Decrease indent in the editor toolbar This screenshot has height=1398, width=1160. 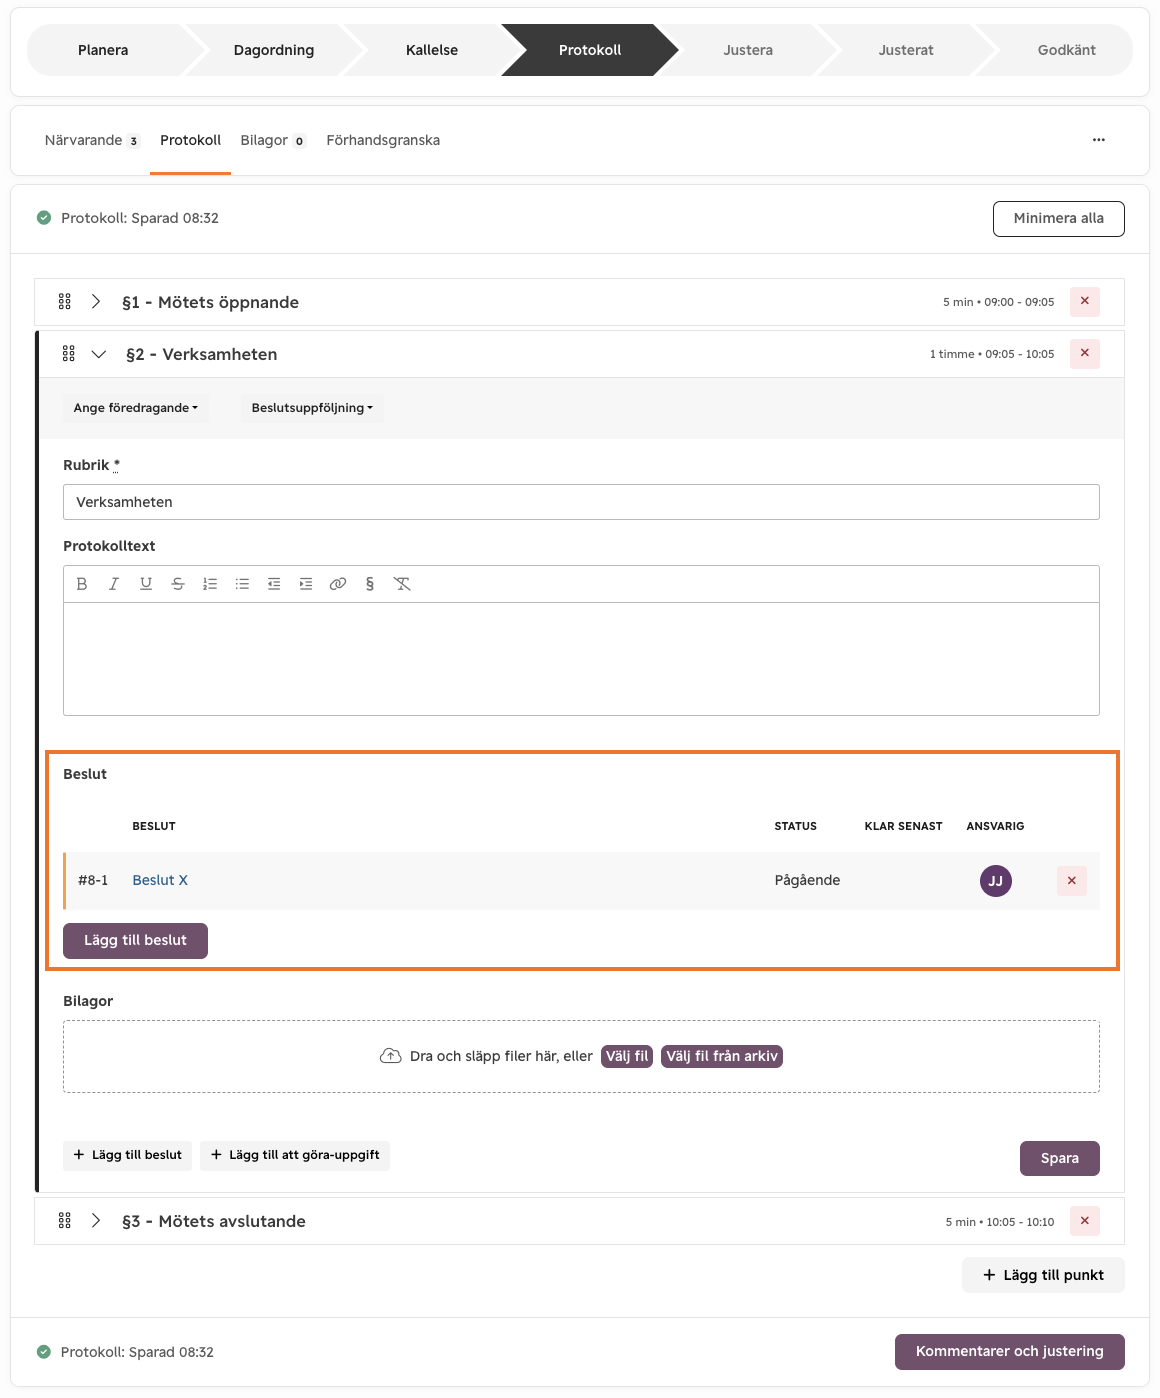[274, 584]
